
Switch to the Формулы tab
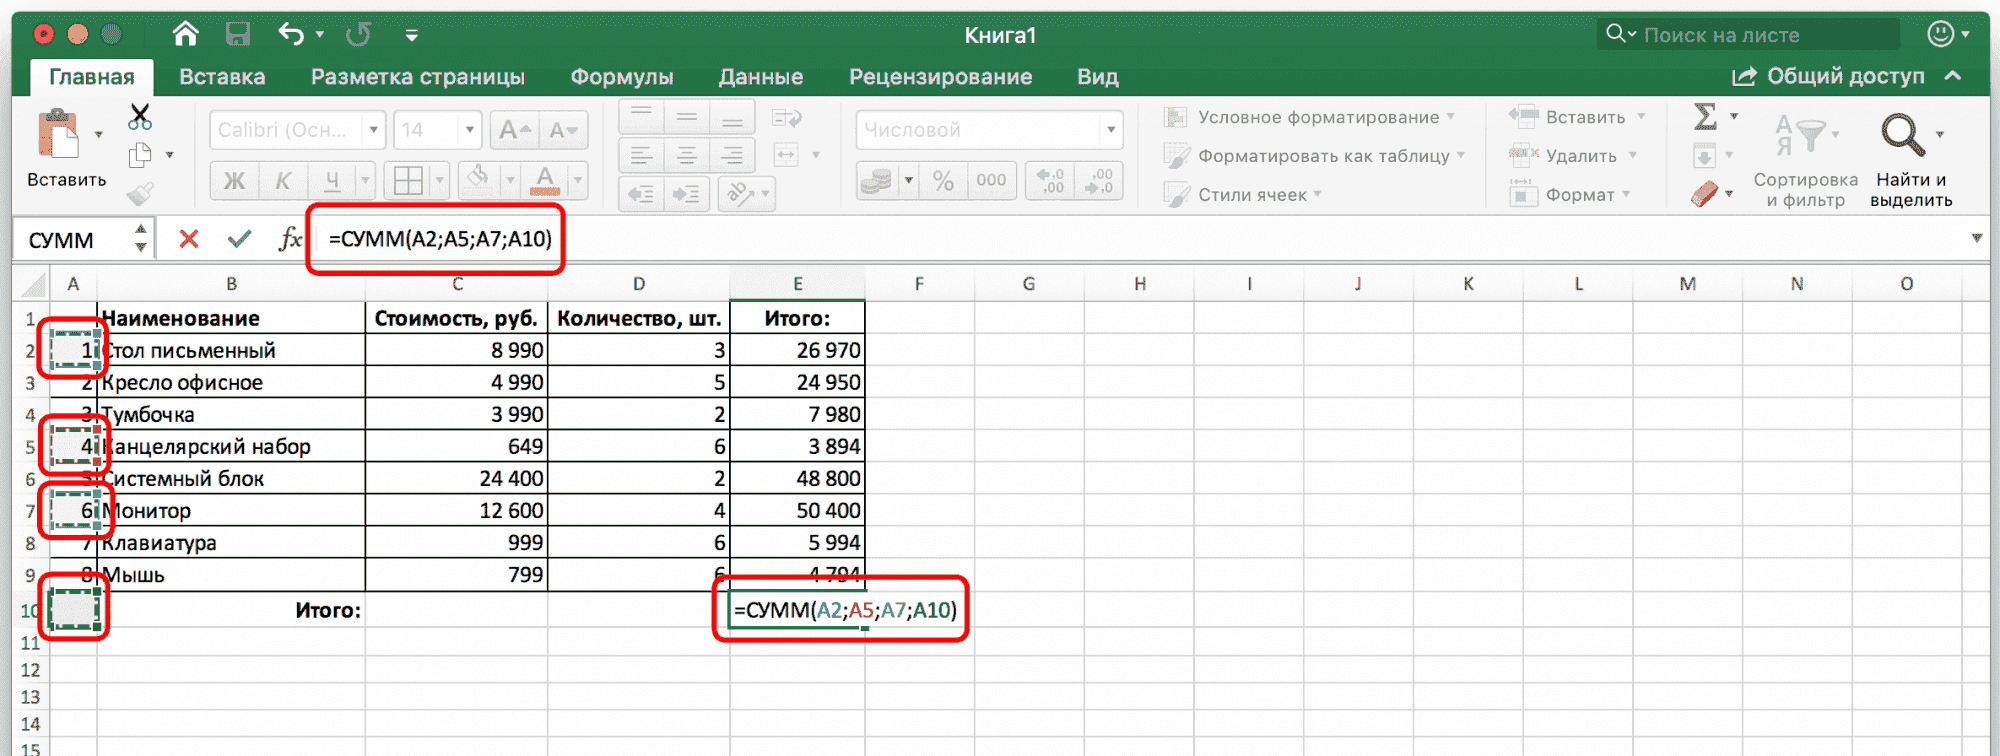[621, 77]
